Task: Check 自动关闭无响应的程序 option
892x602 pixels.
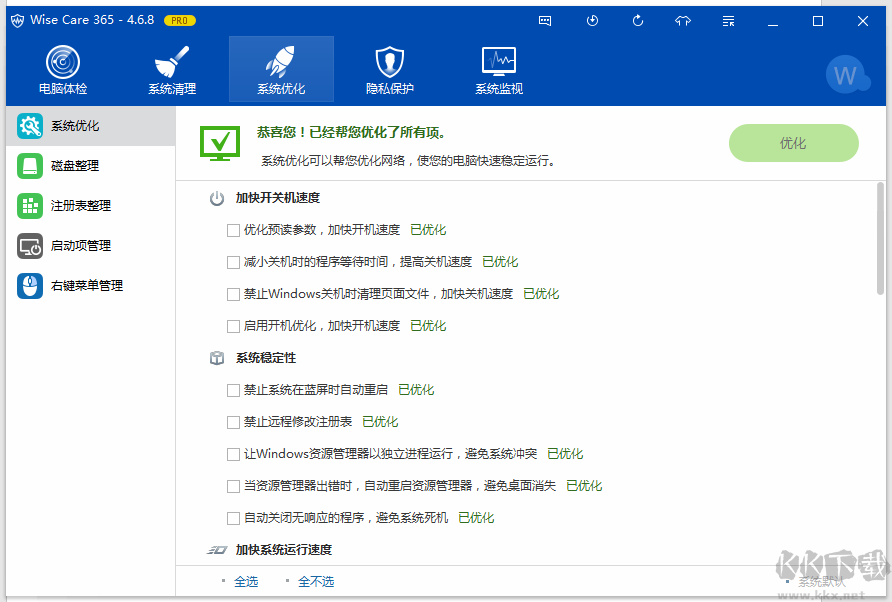Action: pyautogui.click(x=232, y=517)
